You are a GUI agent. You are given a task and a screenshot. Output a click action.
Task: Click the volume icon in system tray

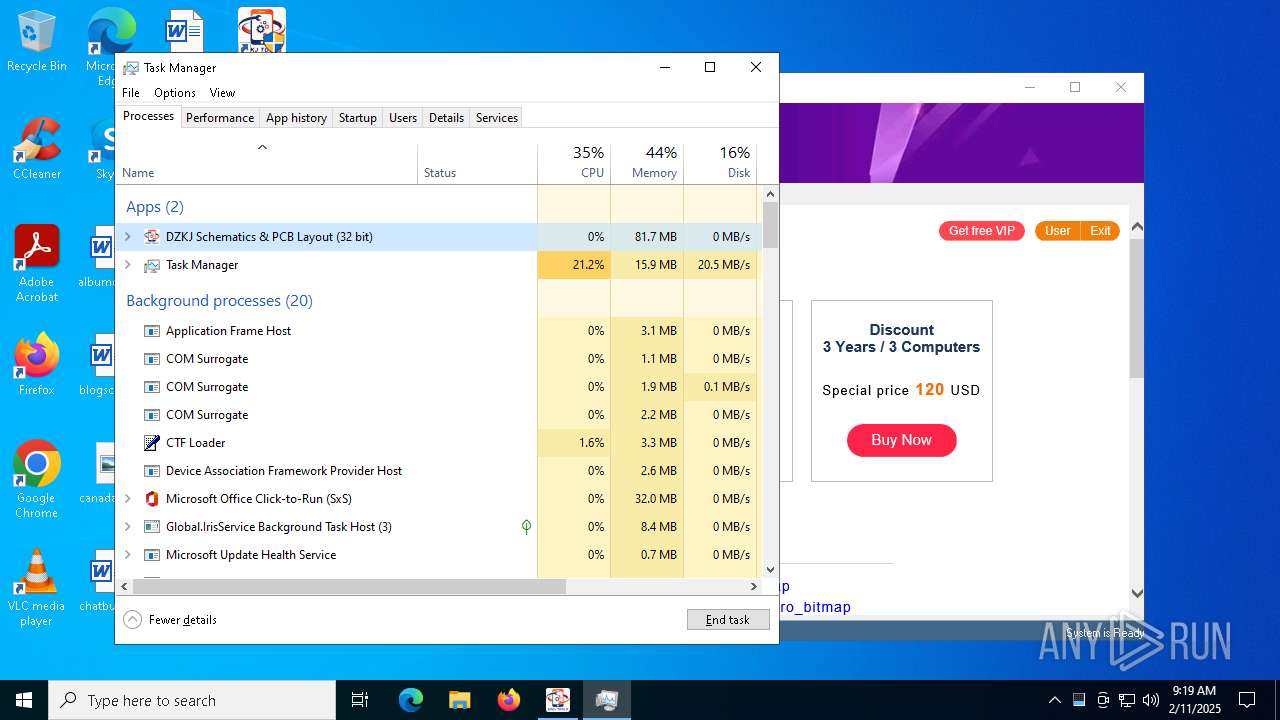pyautogui.click(x=1151, y=700)
